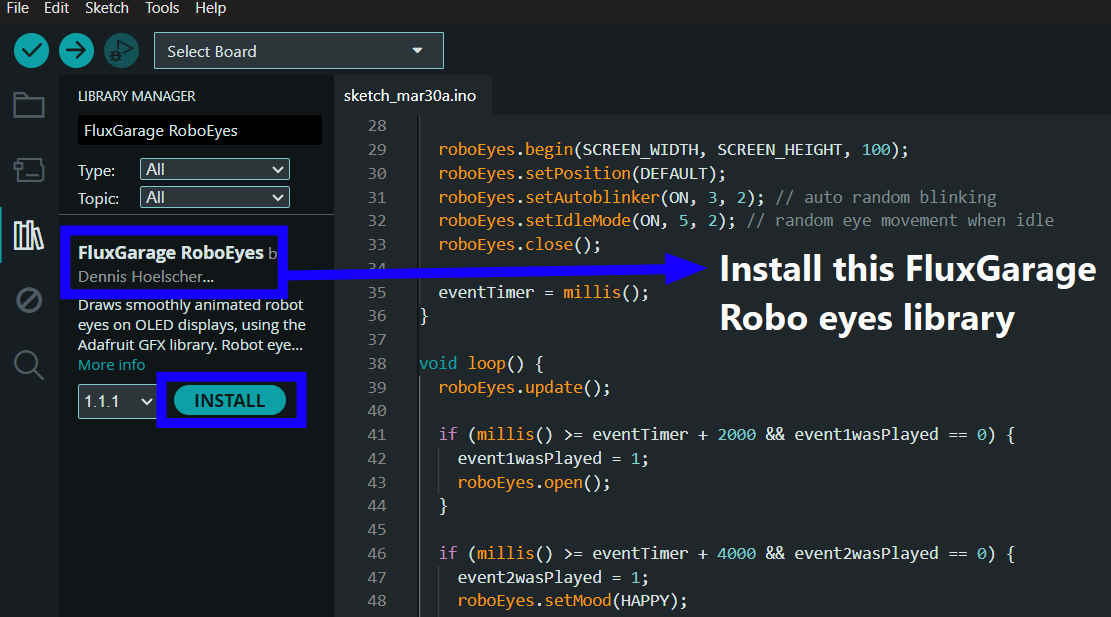Click the void loop() declaration

pyautogui.click(x=481, y=363)
